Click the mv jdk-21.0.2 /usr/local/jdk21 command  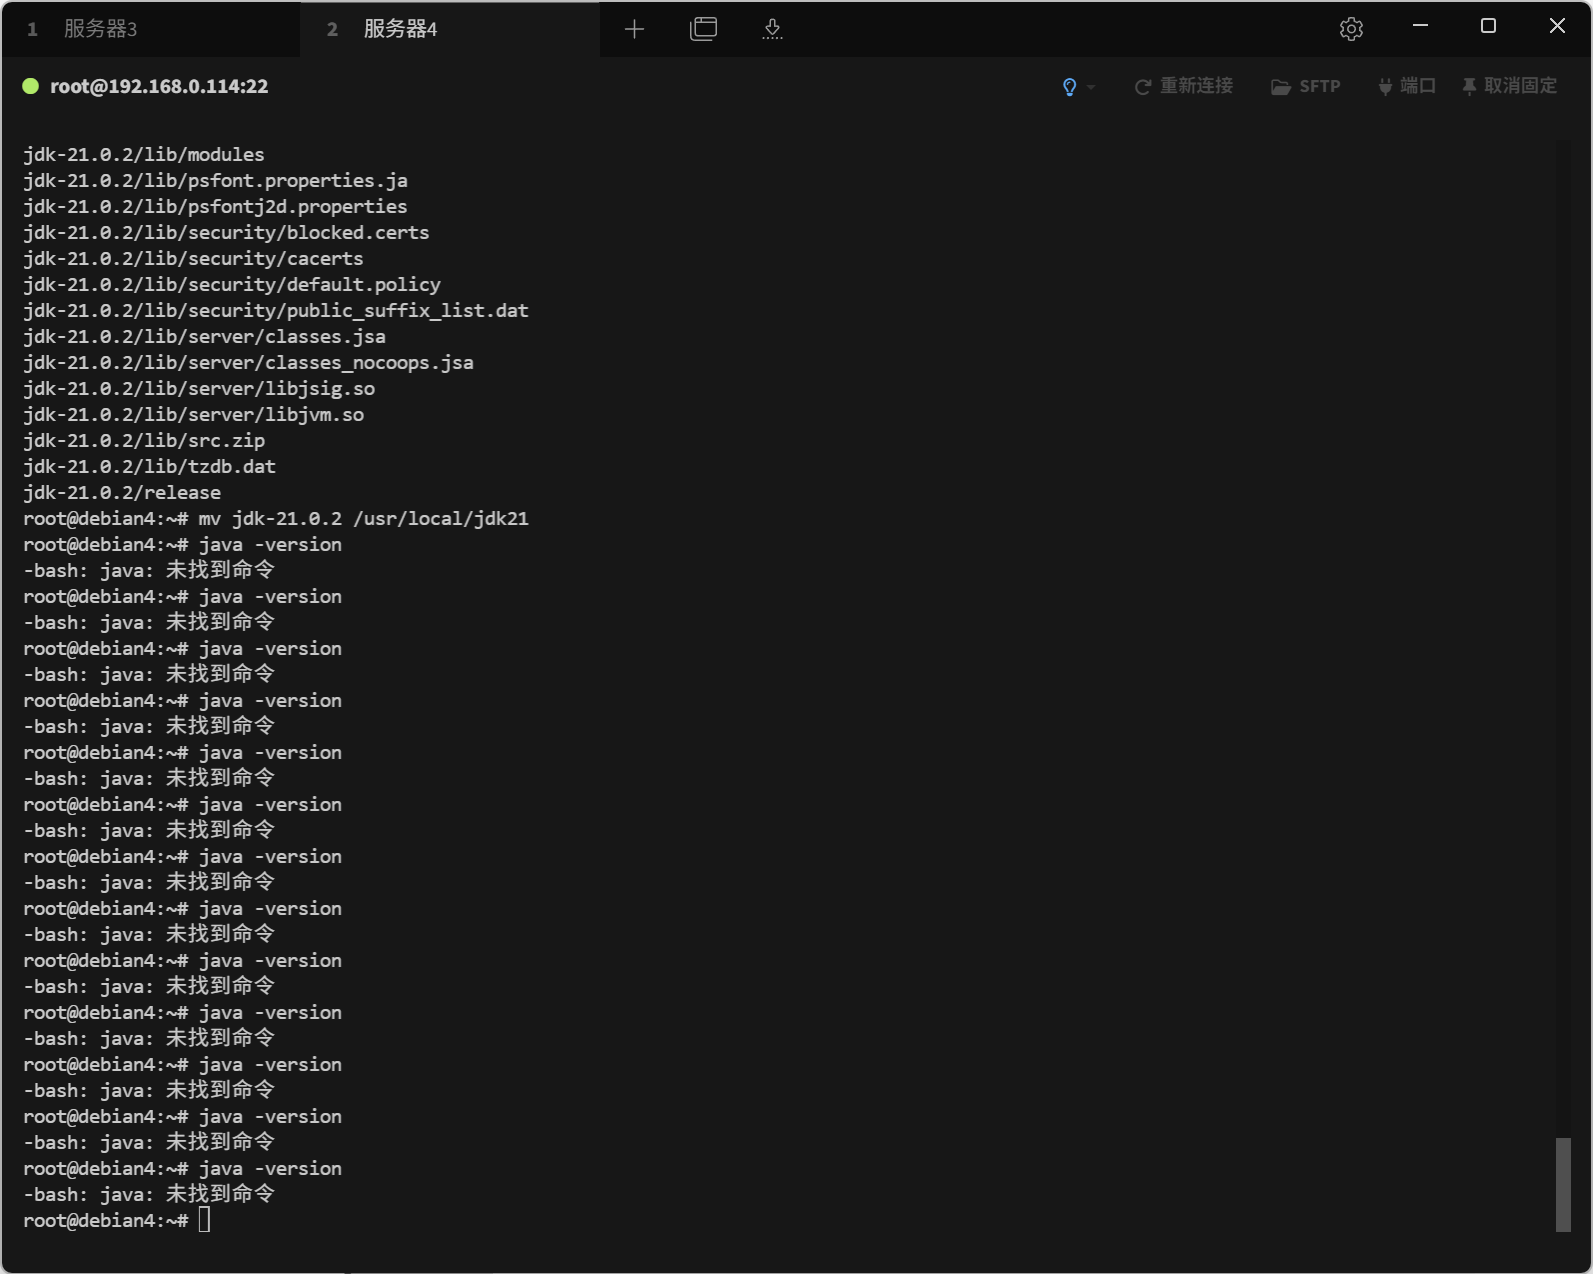pyautogui.click(x=364, y=518)
